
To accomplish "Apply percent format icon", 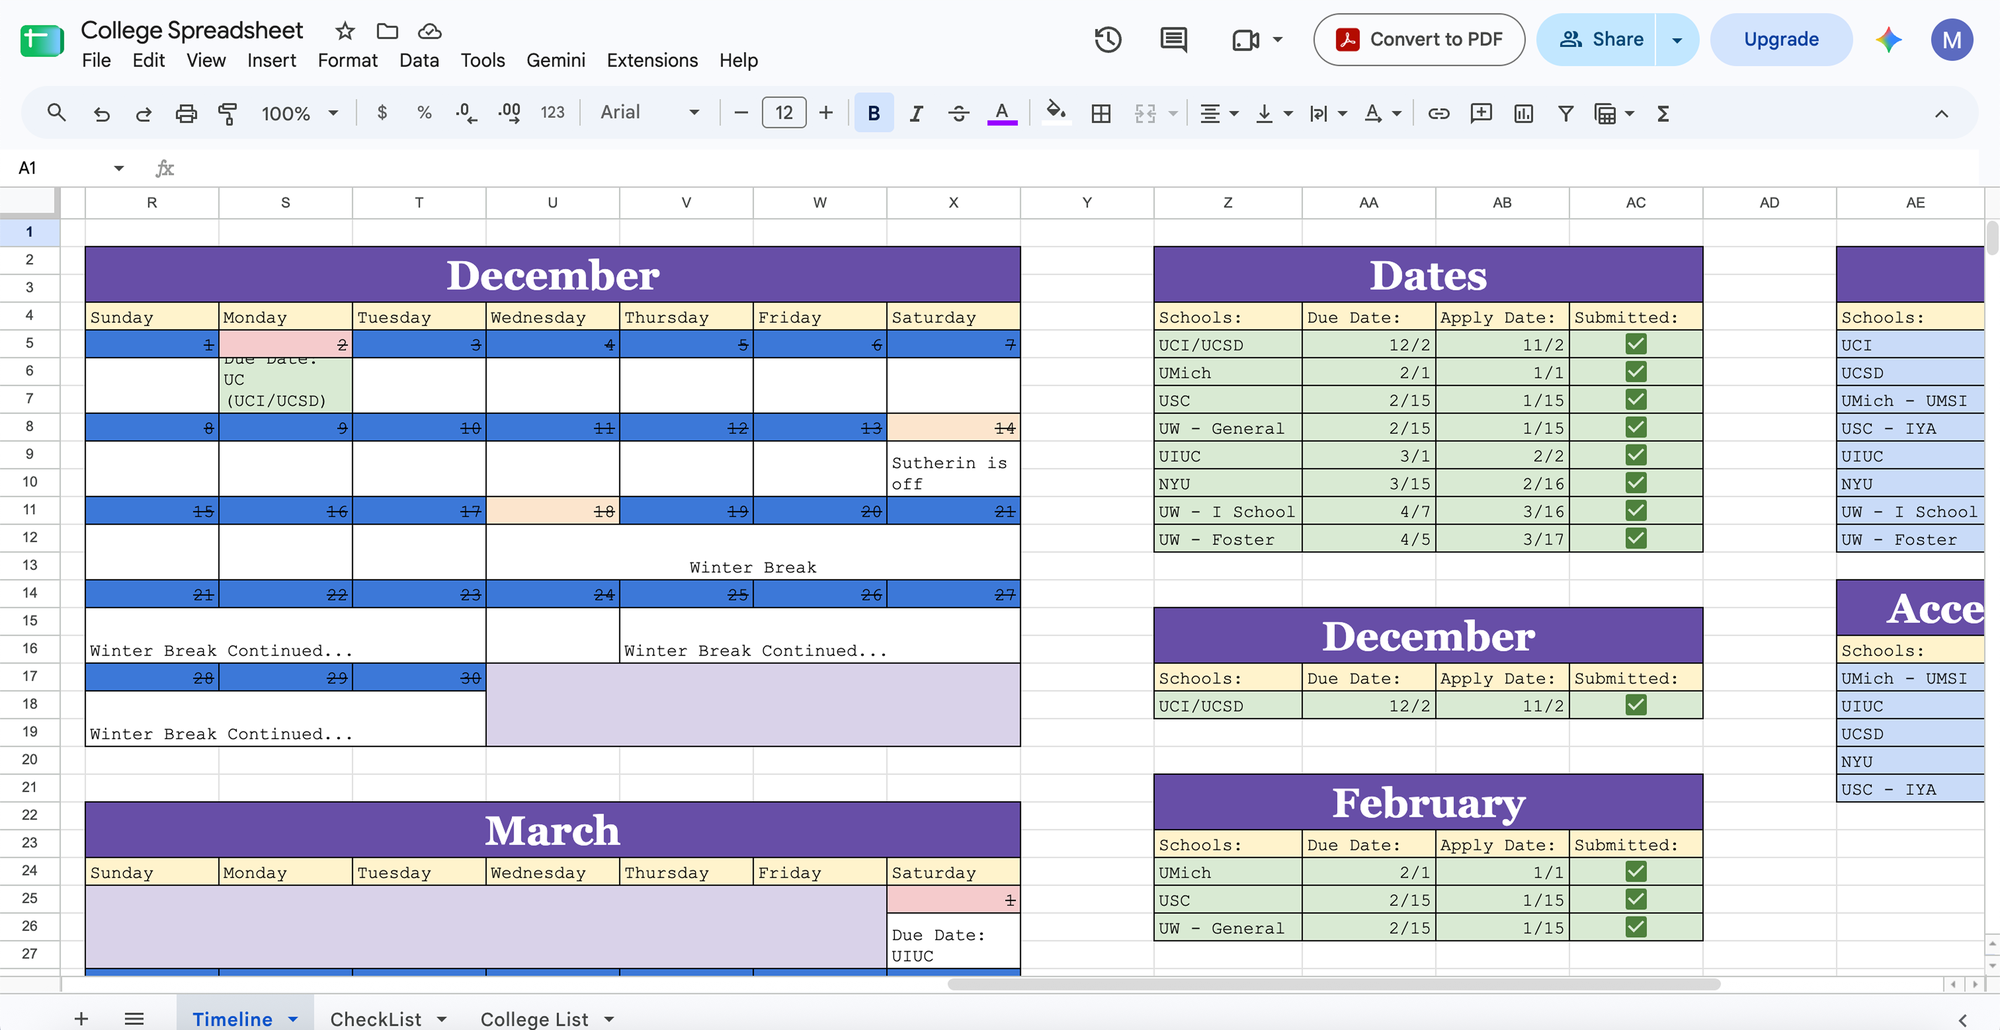I will click(424, 113).
